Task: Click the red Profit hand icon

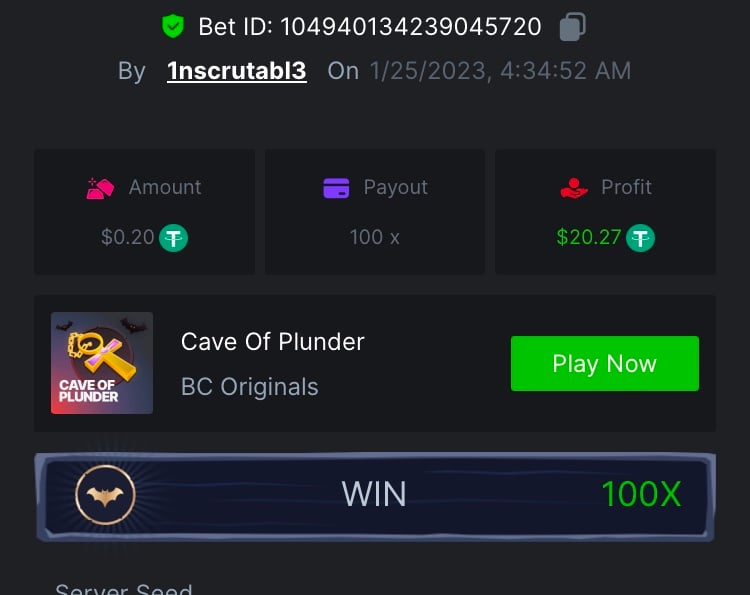Action: coord(574,188)
